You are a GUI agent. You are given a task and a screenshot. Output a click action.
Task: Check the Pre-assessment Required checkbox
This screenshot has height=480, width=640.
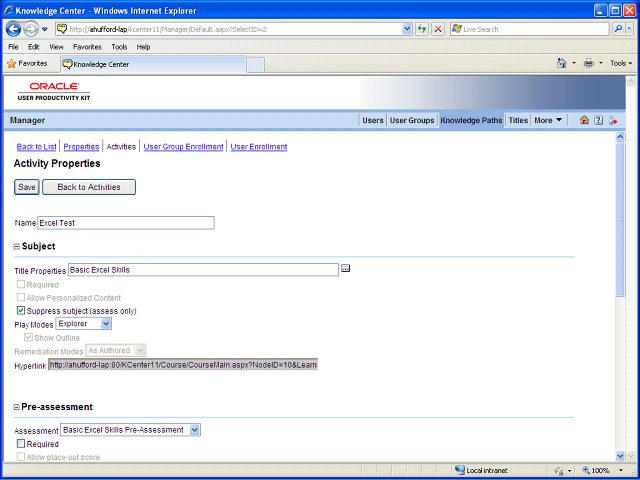point(21,444)
